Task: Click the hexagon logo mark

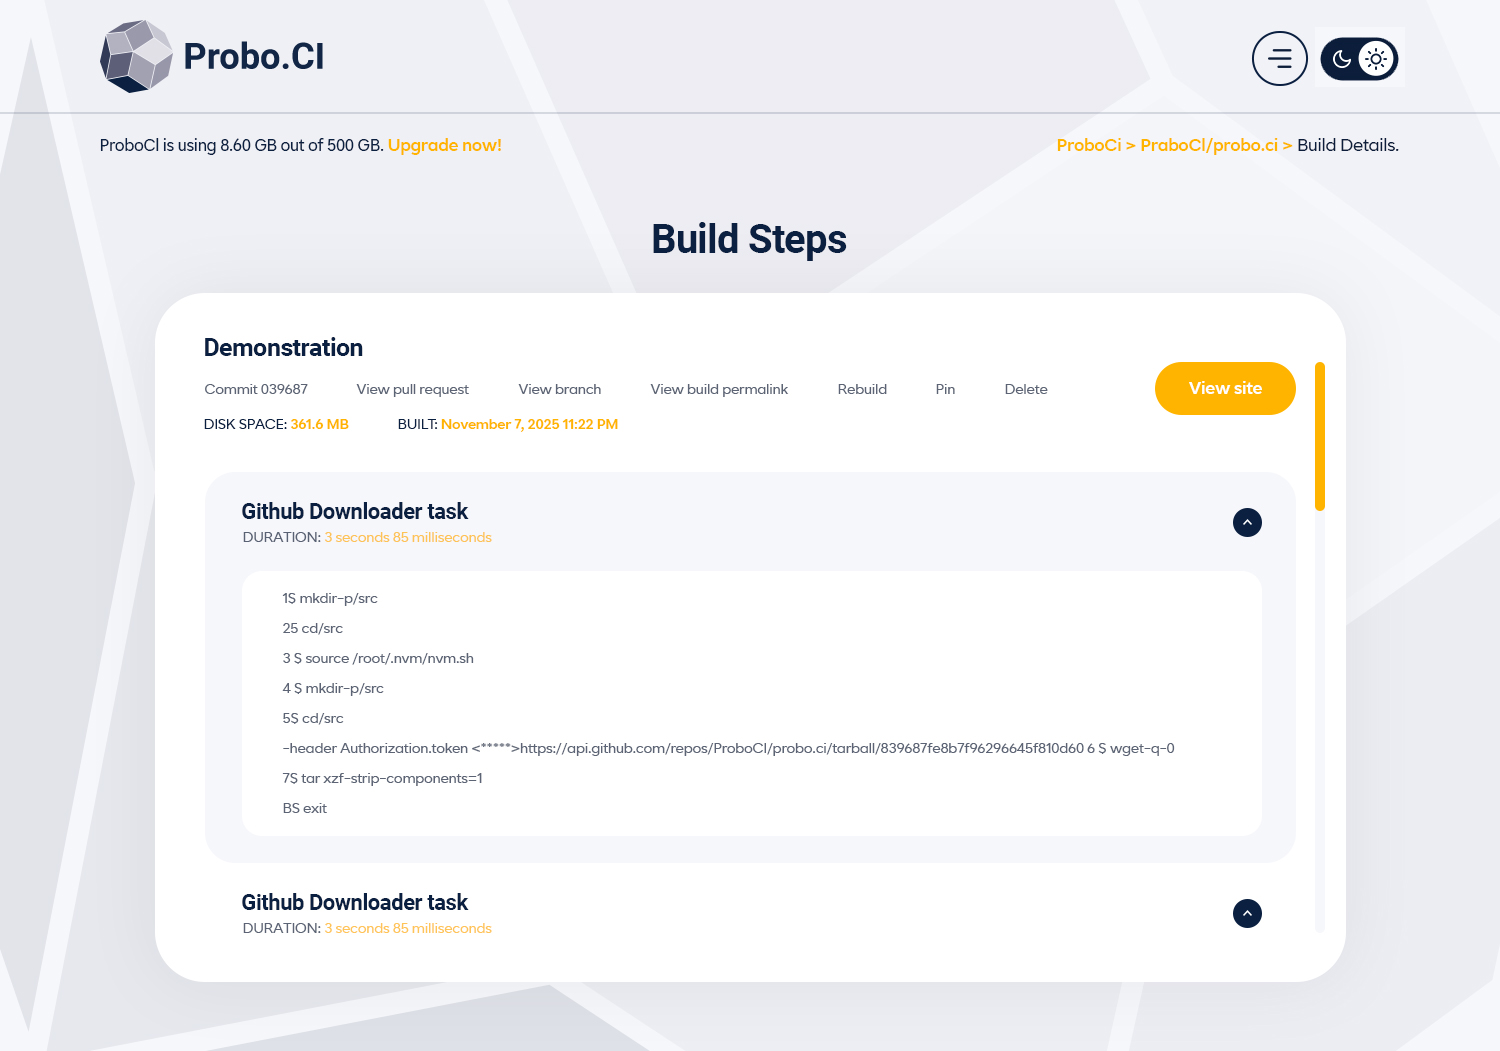Action: pos(136,56)
